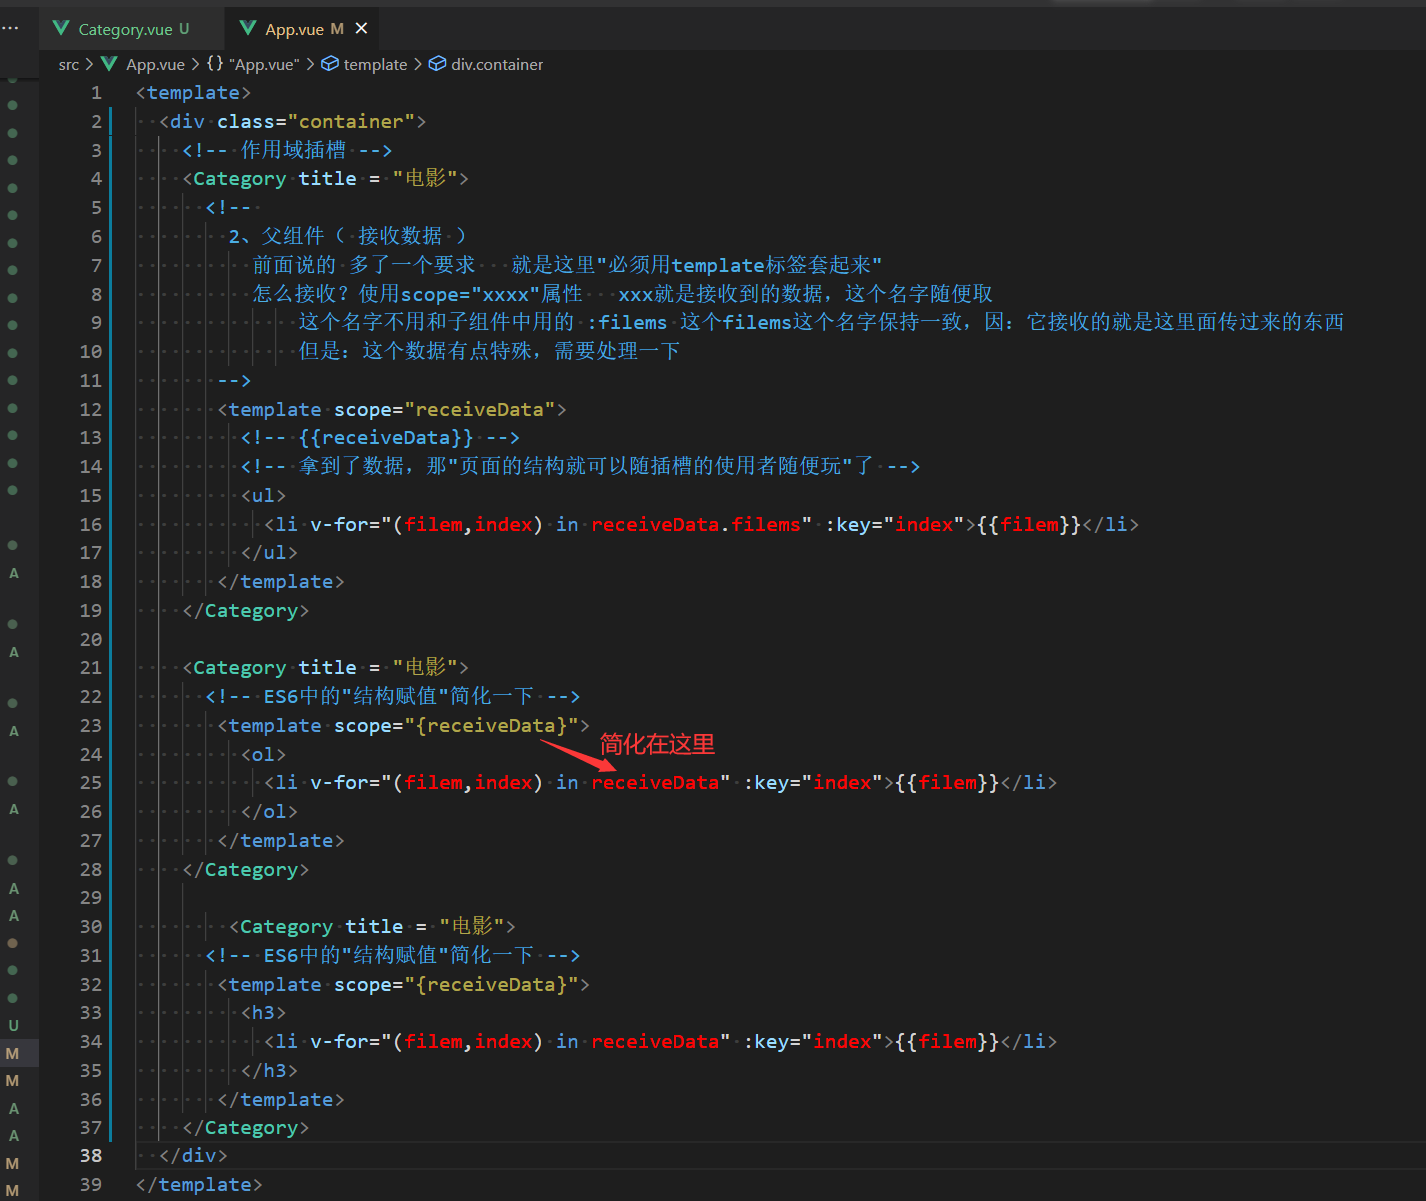Screen dimensions: 1426x1201
Task: Click the opening ul tag on line 15
Action: [263, 496]
